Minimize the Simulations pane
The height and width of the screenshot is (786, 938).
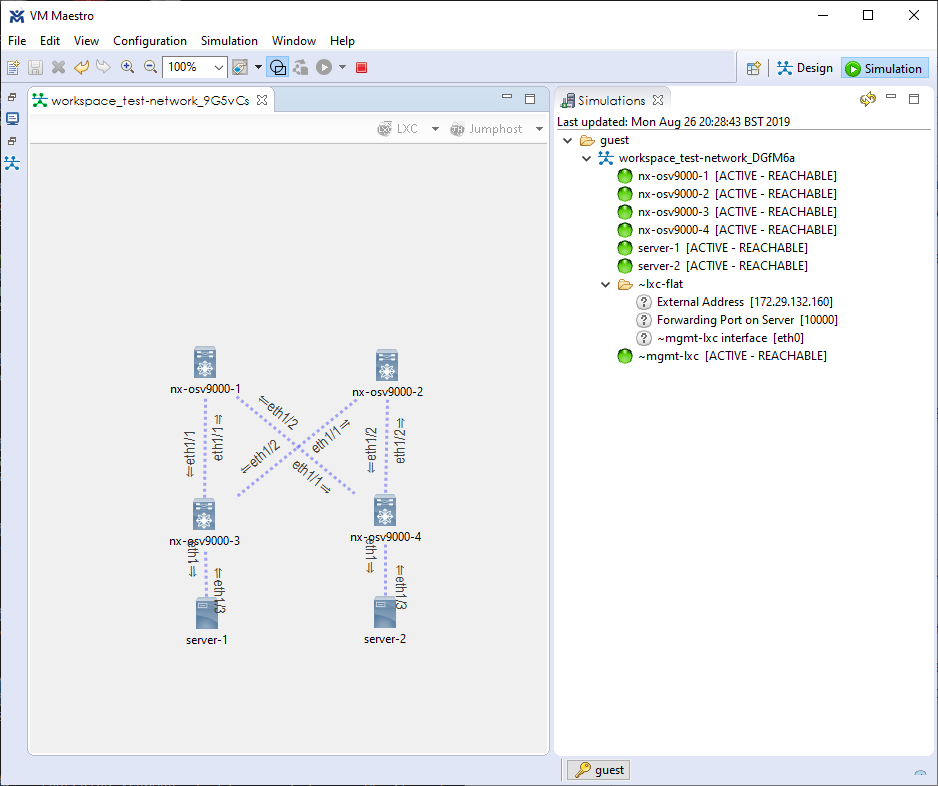[891, 97]
